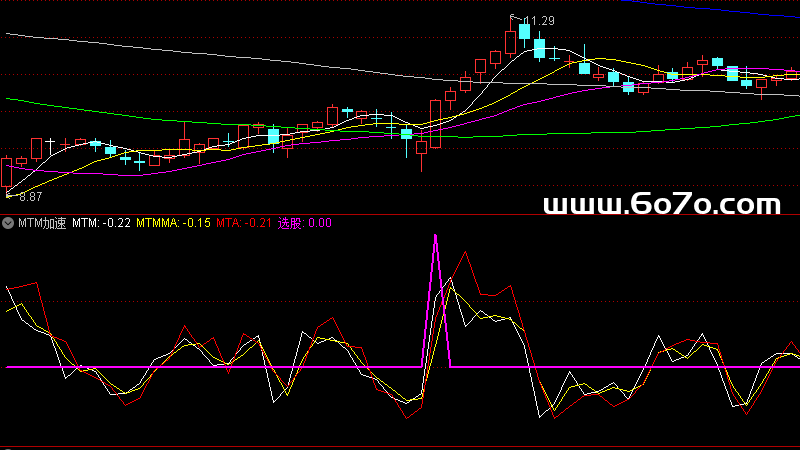Select the yellow MTMMA: -0.15 value label
This screenshot has height=450, width=800.
173,224
